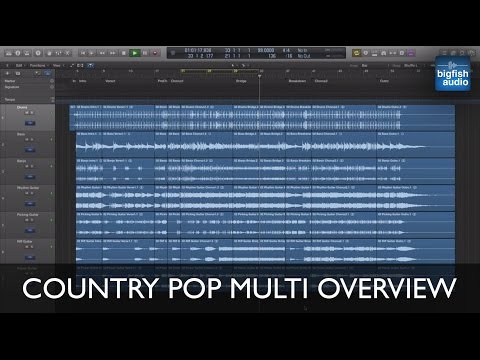The image size is (480, 360).
Task: Open the List Editors panel
Action: click(x=444, y=53)
